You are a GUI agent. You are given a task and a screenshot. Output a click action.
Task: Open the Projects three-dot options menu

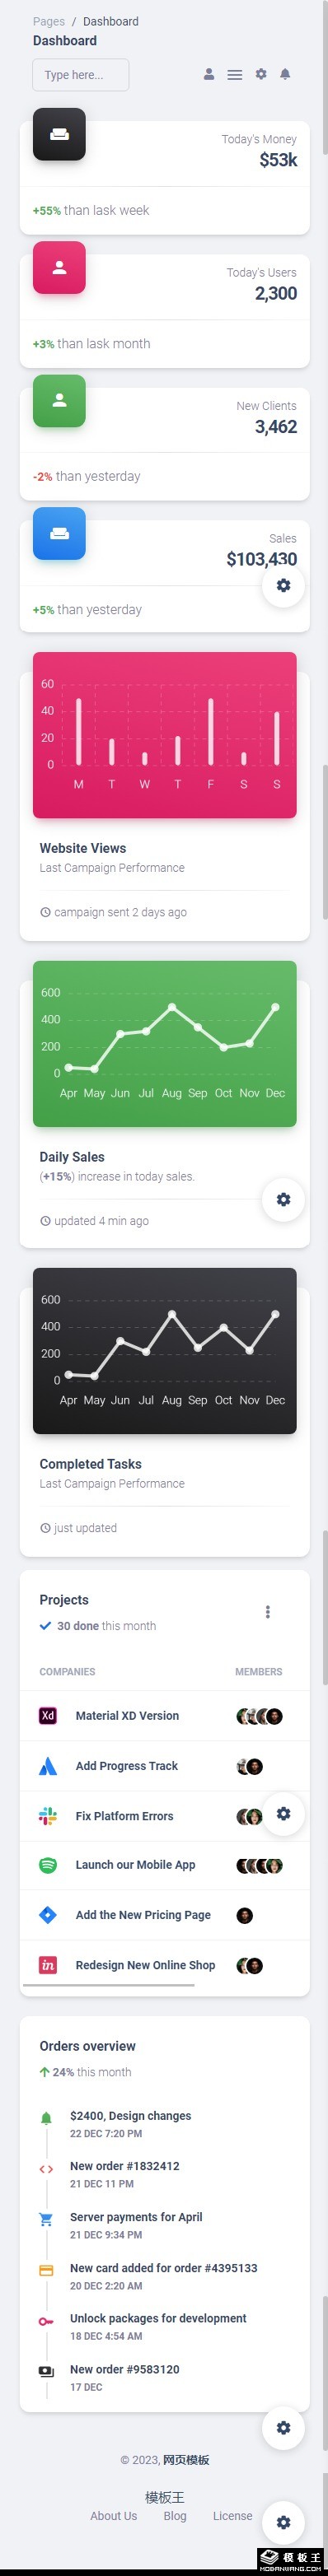[x=267, y=1611]
